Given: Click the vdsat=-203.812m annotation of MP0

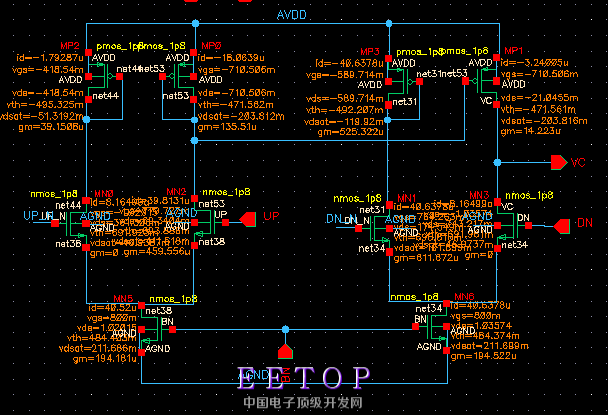Looking at the screenshot, I should tap(241, 116).
